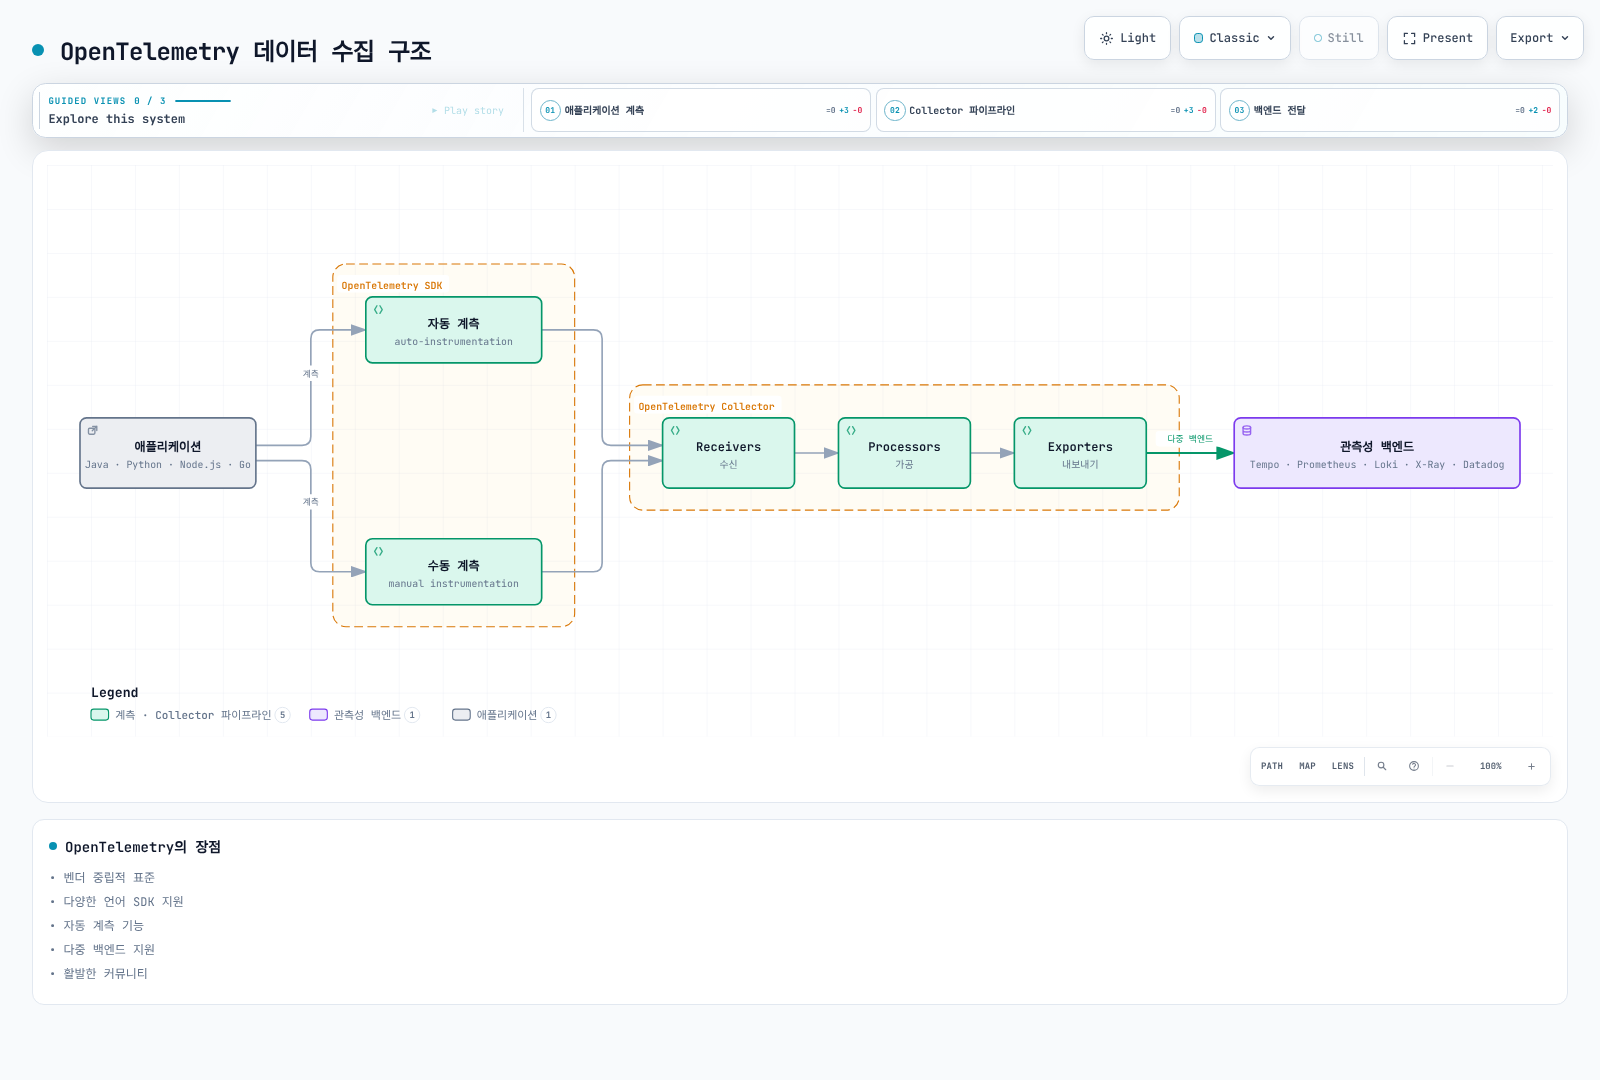Toggle legend filter 관측성 백엔드
Viewport: 1600px width, 1080px height.
365,715
